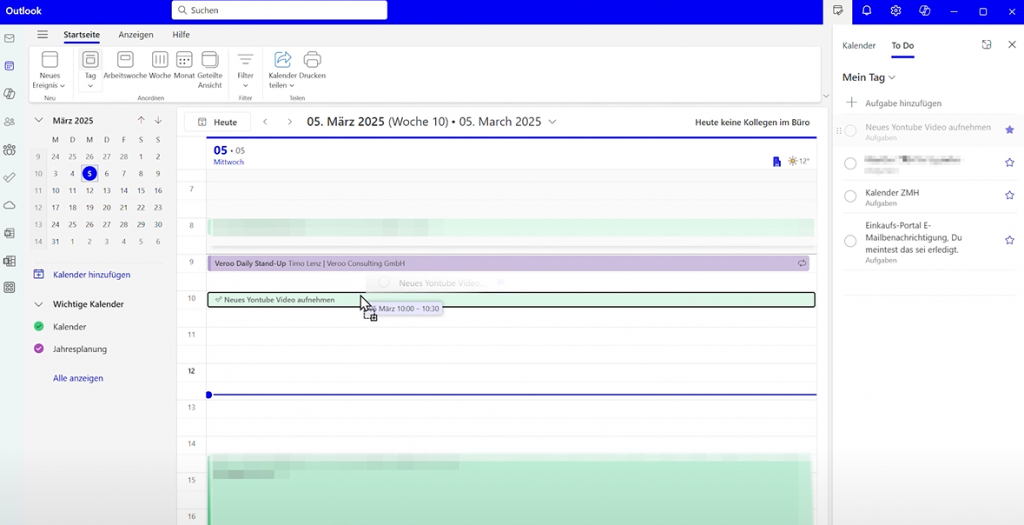Go to previous day arrow
The image size is (1024, 525).
tap(265, 122)
